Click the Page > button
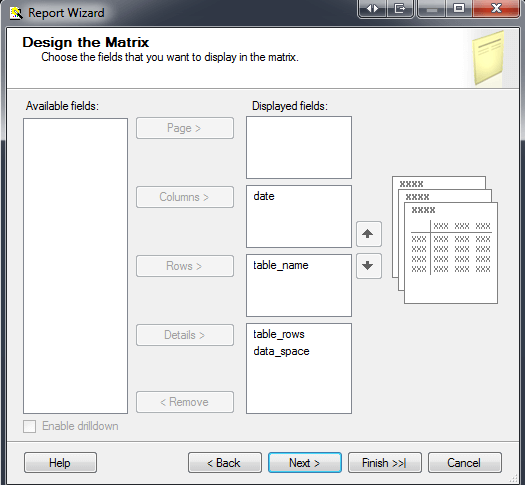Viewport: 525px width, 485px height. pyautogui.click(x=185, y=128)
